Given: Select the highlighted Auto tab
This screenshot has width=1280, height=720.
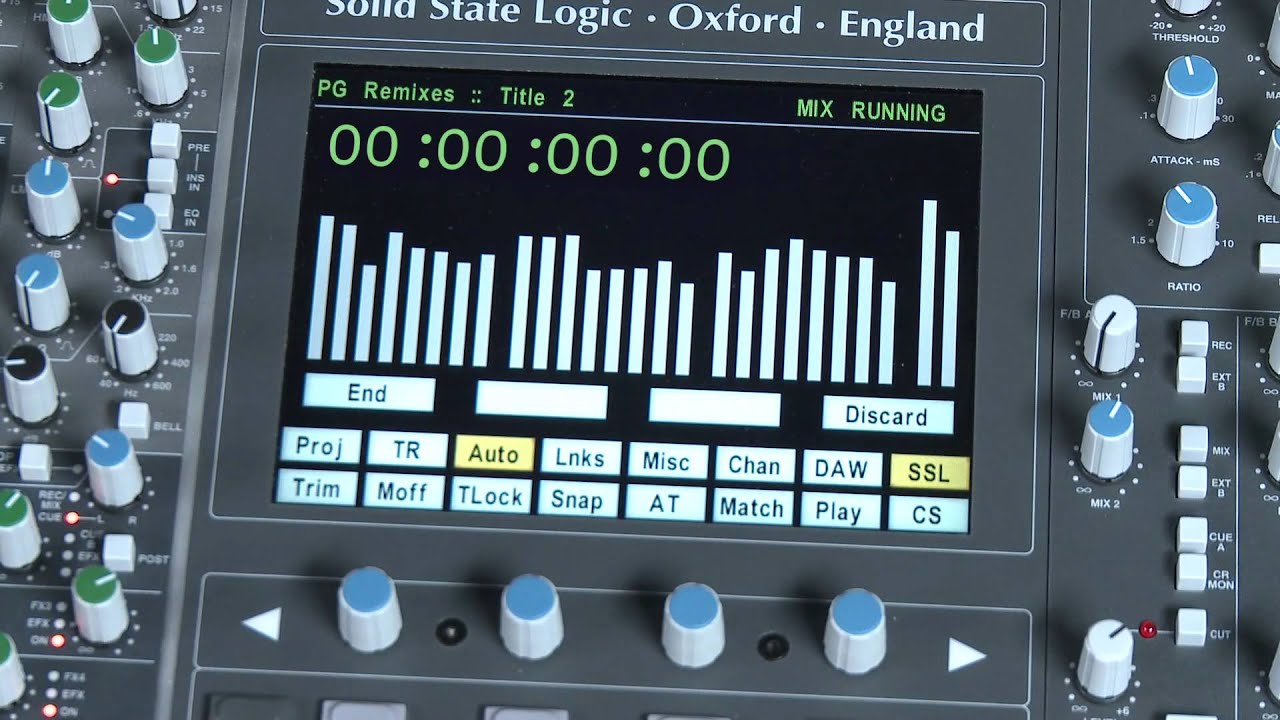Looking at the screenshot, I should [494, 454].
